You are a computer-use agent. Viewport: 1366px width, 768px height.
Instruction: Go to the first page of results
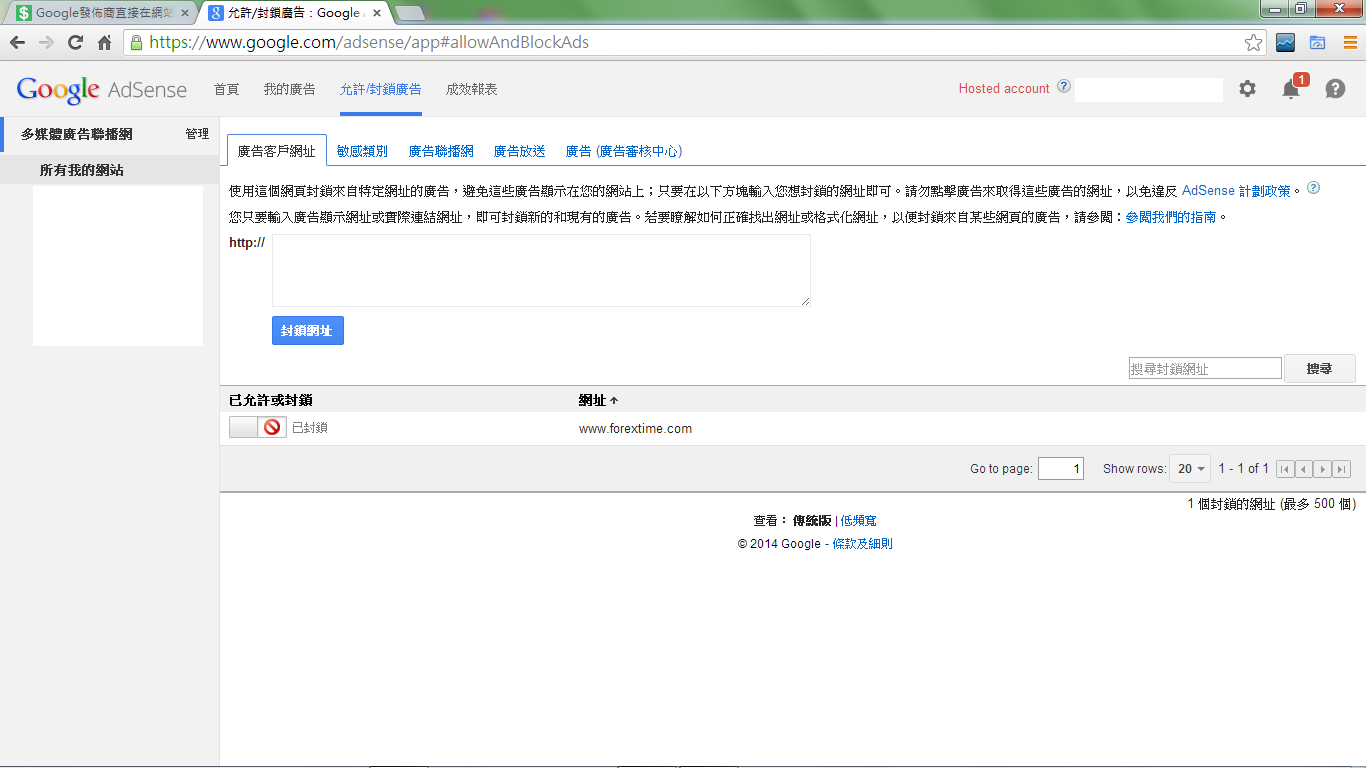coord(1285,469)
